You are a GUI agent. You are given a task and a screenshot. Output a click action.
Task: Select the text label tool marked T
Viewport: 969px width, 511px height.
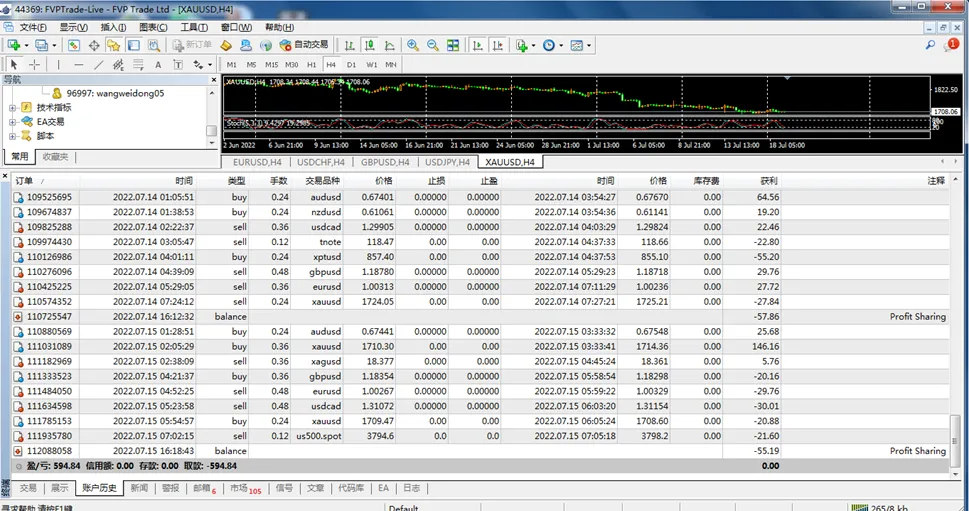tap(178, 64)
